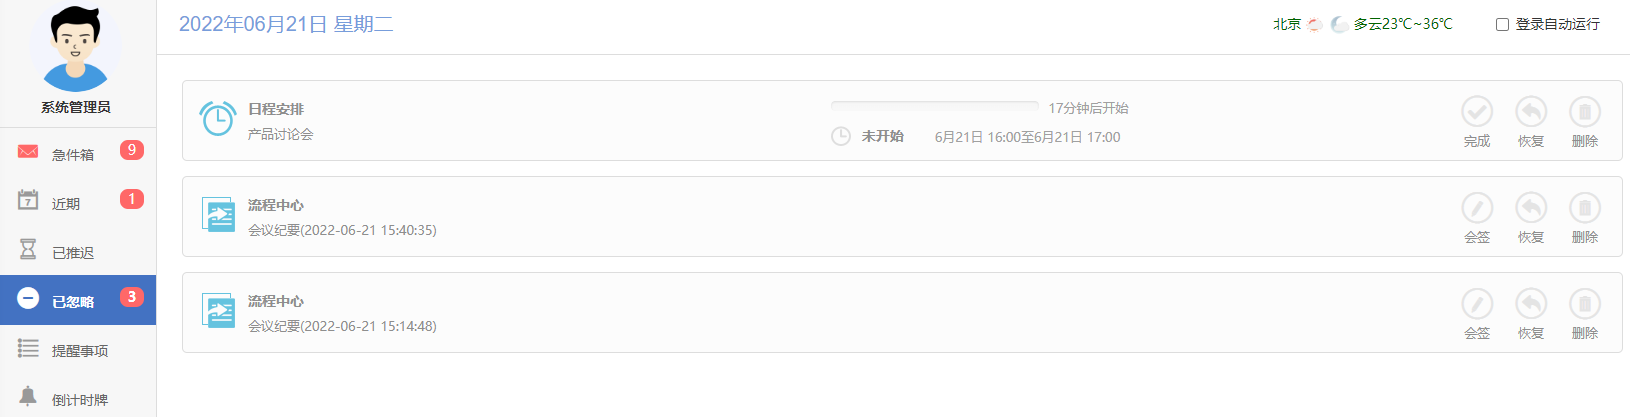Screen dimensions: 1630x417
Task: Open 提醒事项 in the sidebar
Action: tap(78, 349)
